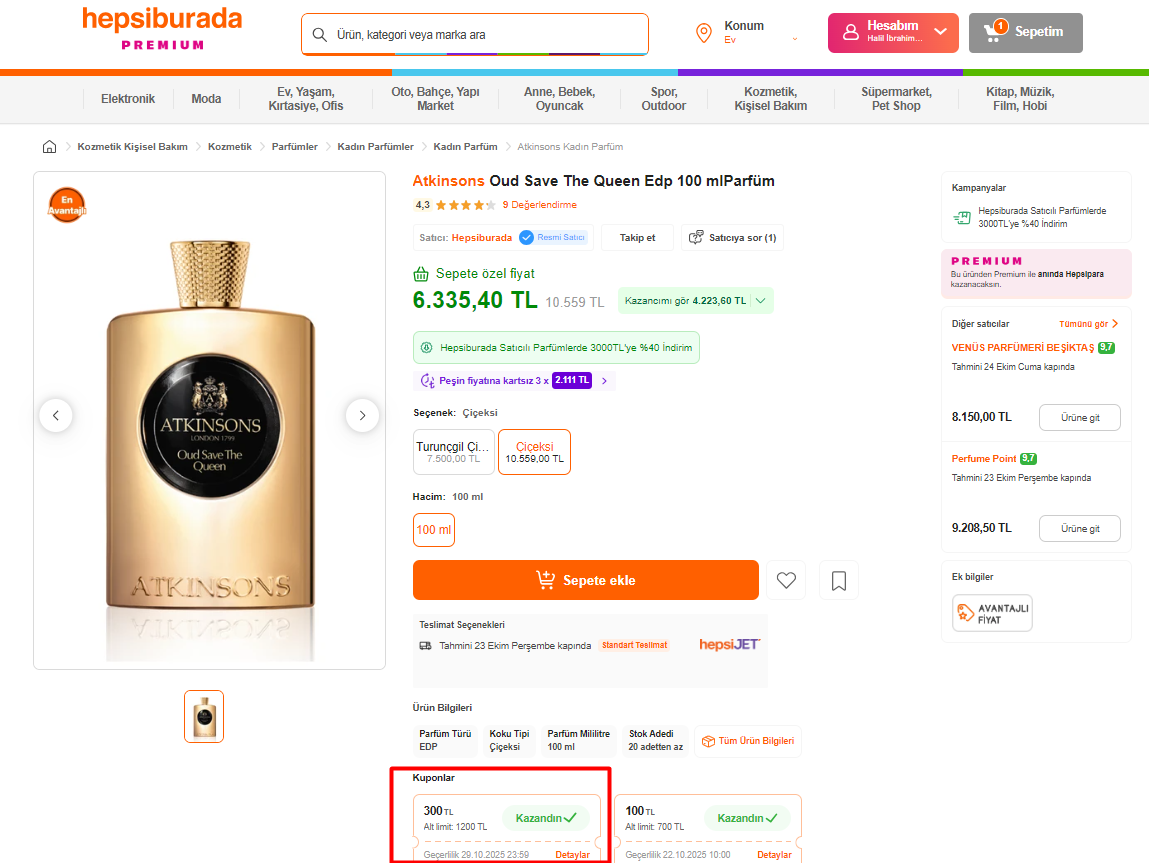Select the Turunçgil scent option
1149x863 pixels.
click(x=454, y=452)
